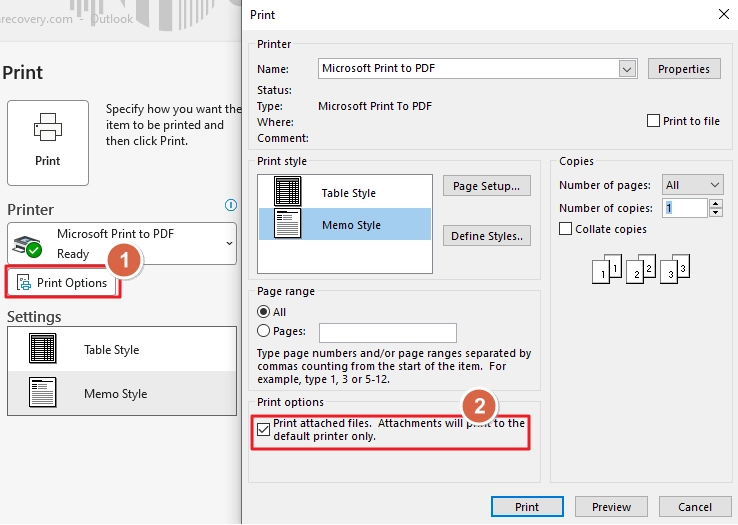Click the Print Options printer icon
Screen dimensions: 738x525
point(24,283)
